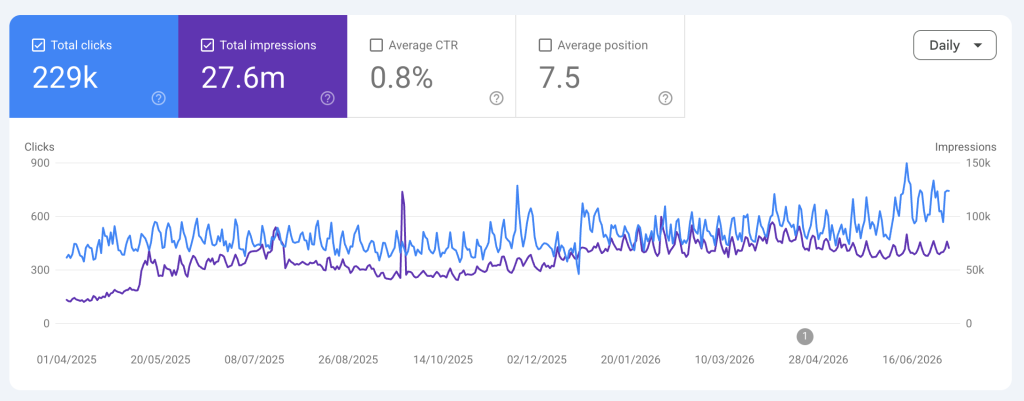Open the Daily granularity dropdown
Screen dimensions: 1024x401
click(955, 45)
